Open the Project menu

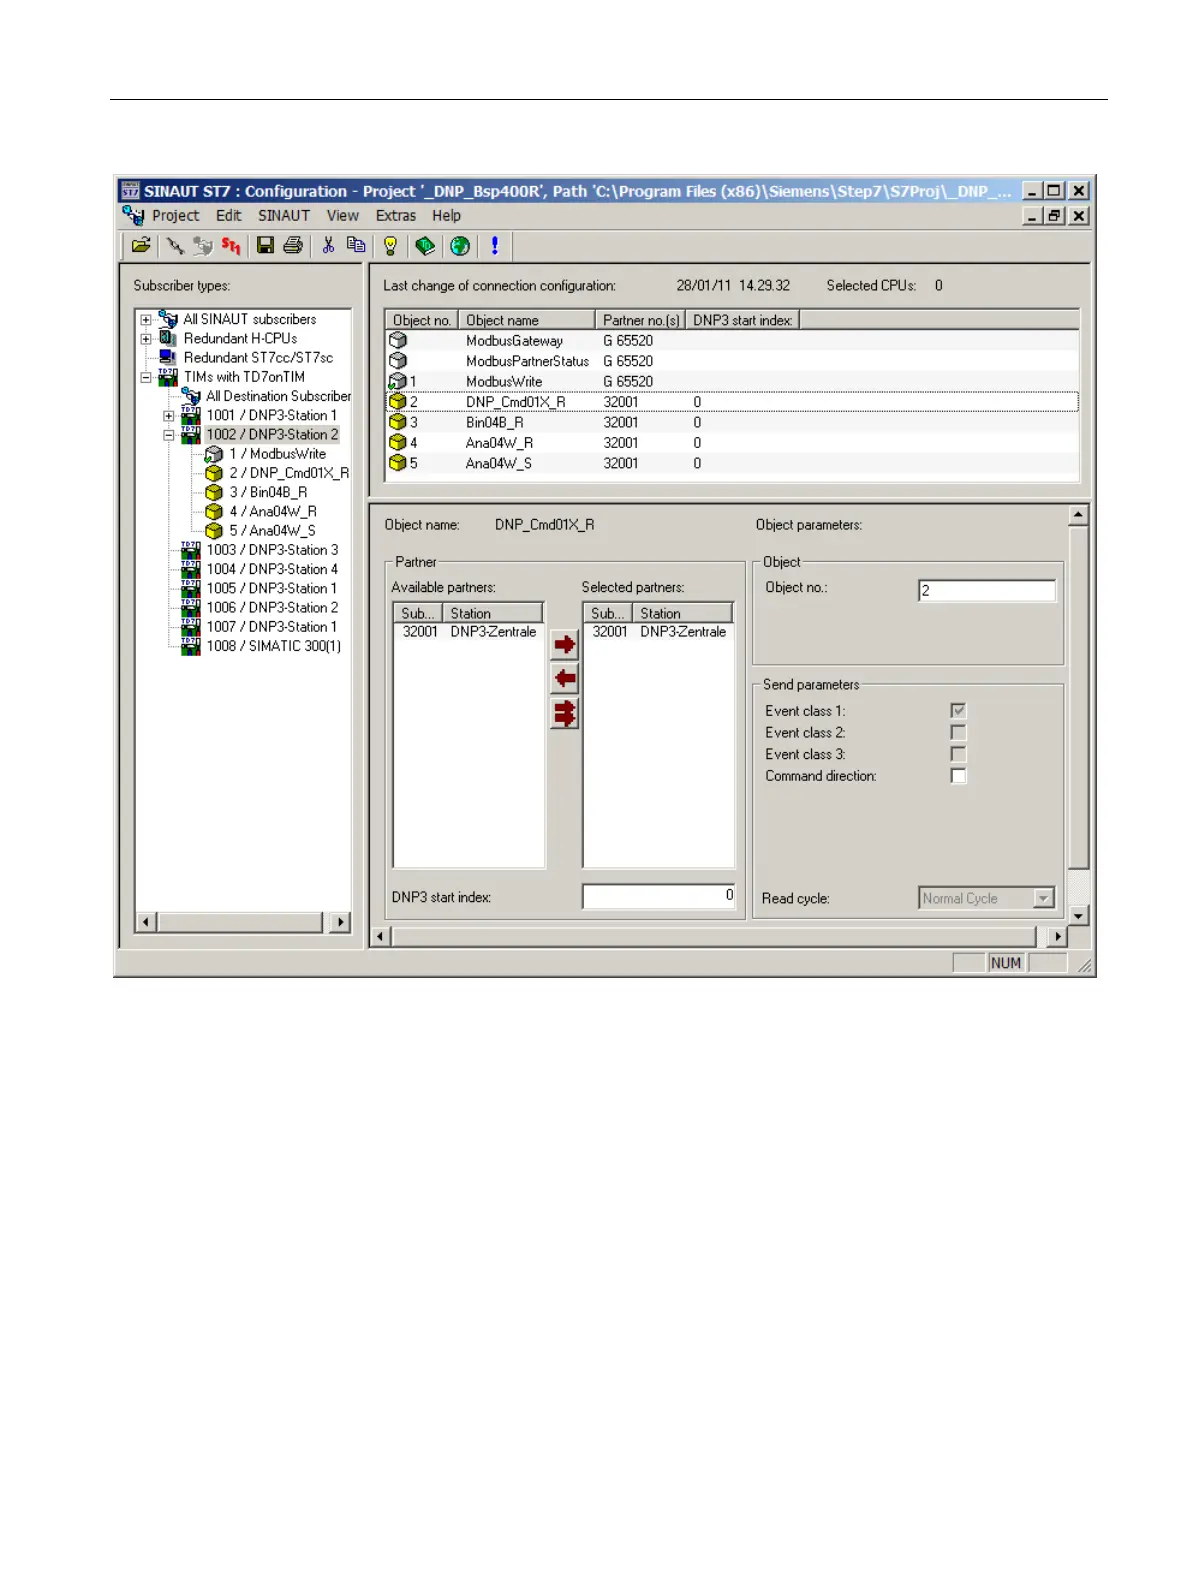click(176, 216)
